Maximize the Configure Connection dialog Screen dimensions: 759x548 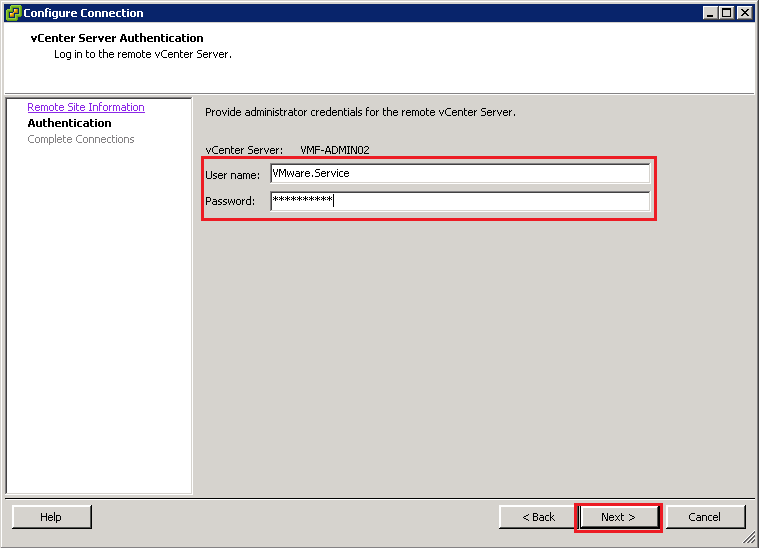pyautogui.click(x=726, y=13)
